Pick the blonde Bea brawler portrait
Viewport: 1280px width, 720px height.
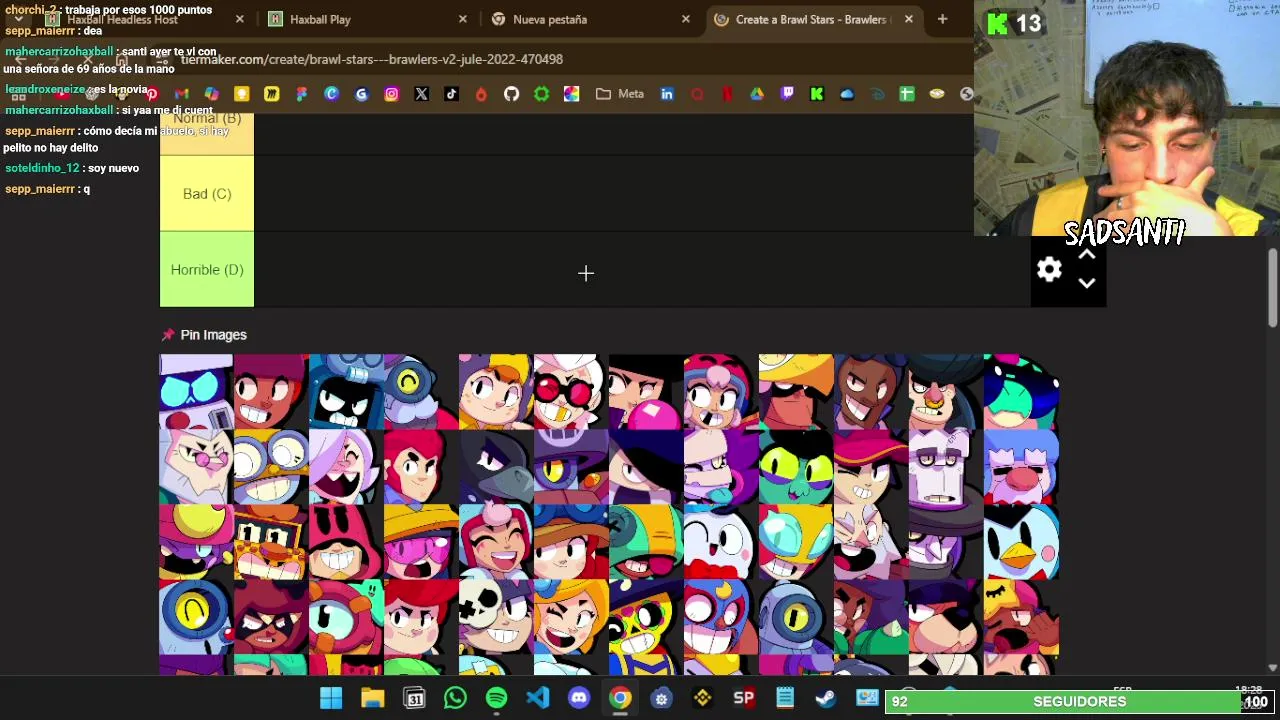pos(496,391)
